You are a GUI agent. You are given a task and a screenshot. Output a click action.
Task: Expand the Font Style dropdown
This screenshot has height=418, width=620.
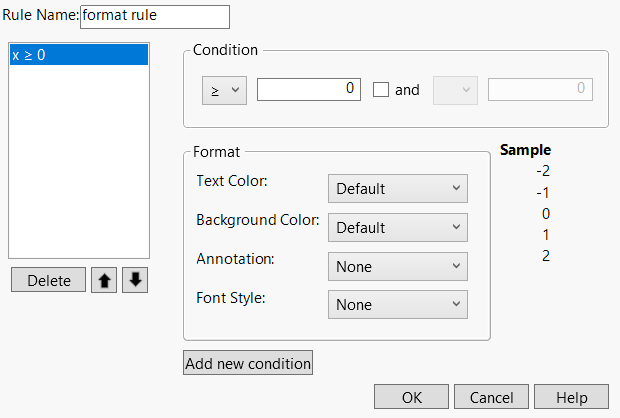(x=397, y=304)
